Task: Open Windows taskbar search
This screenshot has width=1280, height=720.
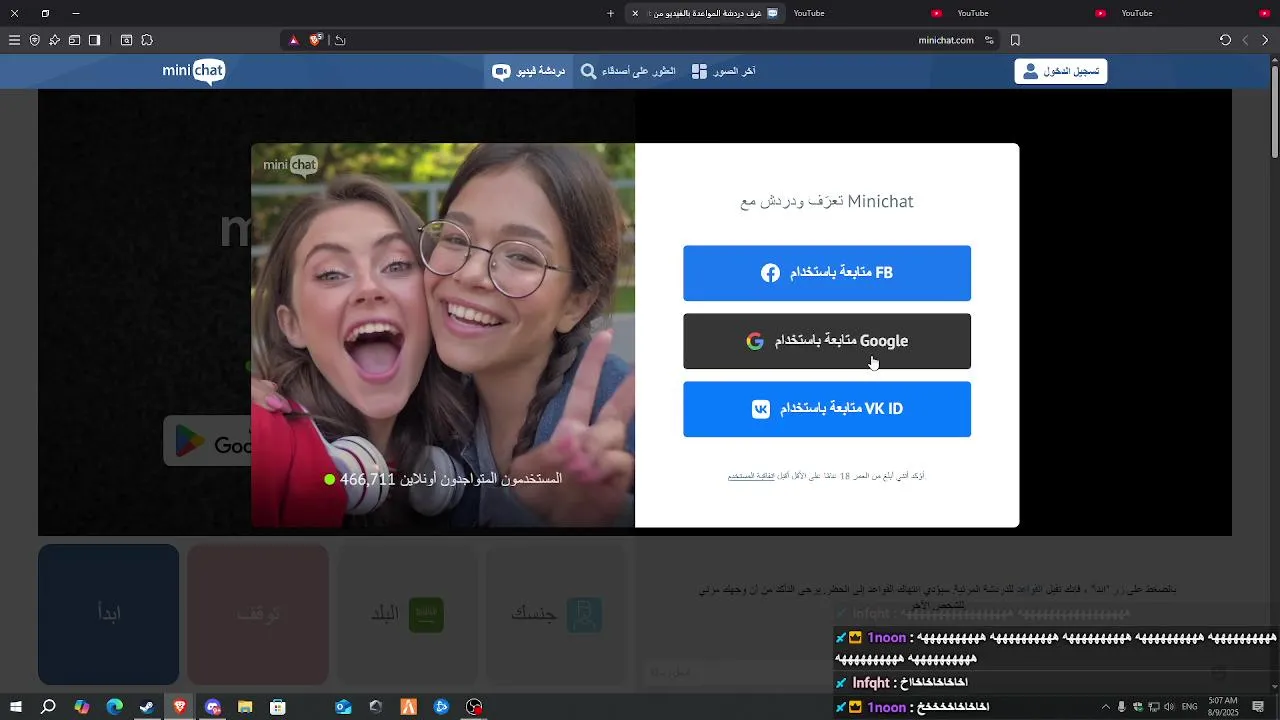Action: (48, 707)
